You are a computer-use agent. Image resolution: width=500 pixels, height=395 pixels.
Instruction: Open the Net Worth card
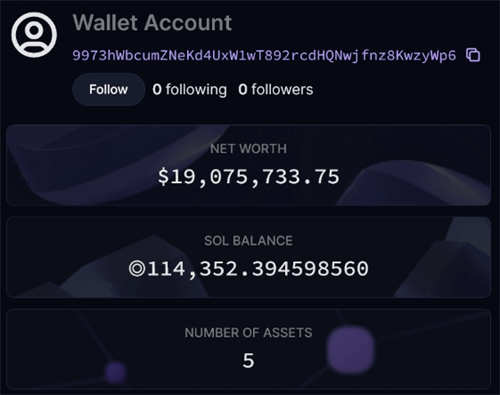(x=248, y=165)
